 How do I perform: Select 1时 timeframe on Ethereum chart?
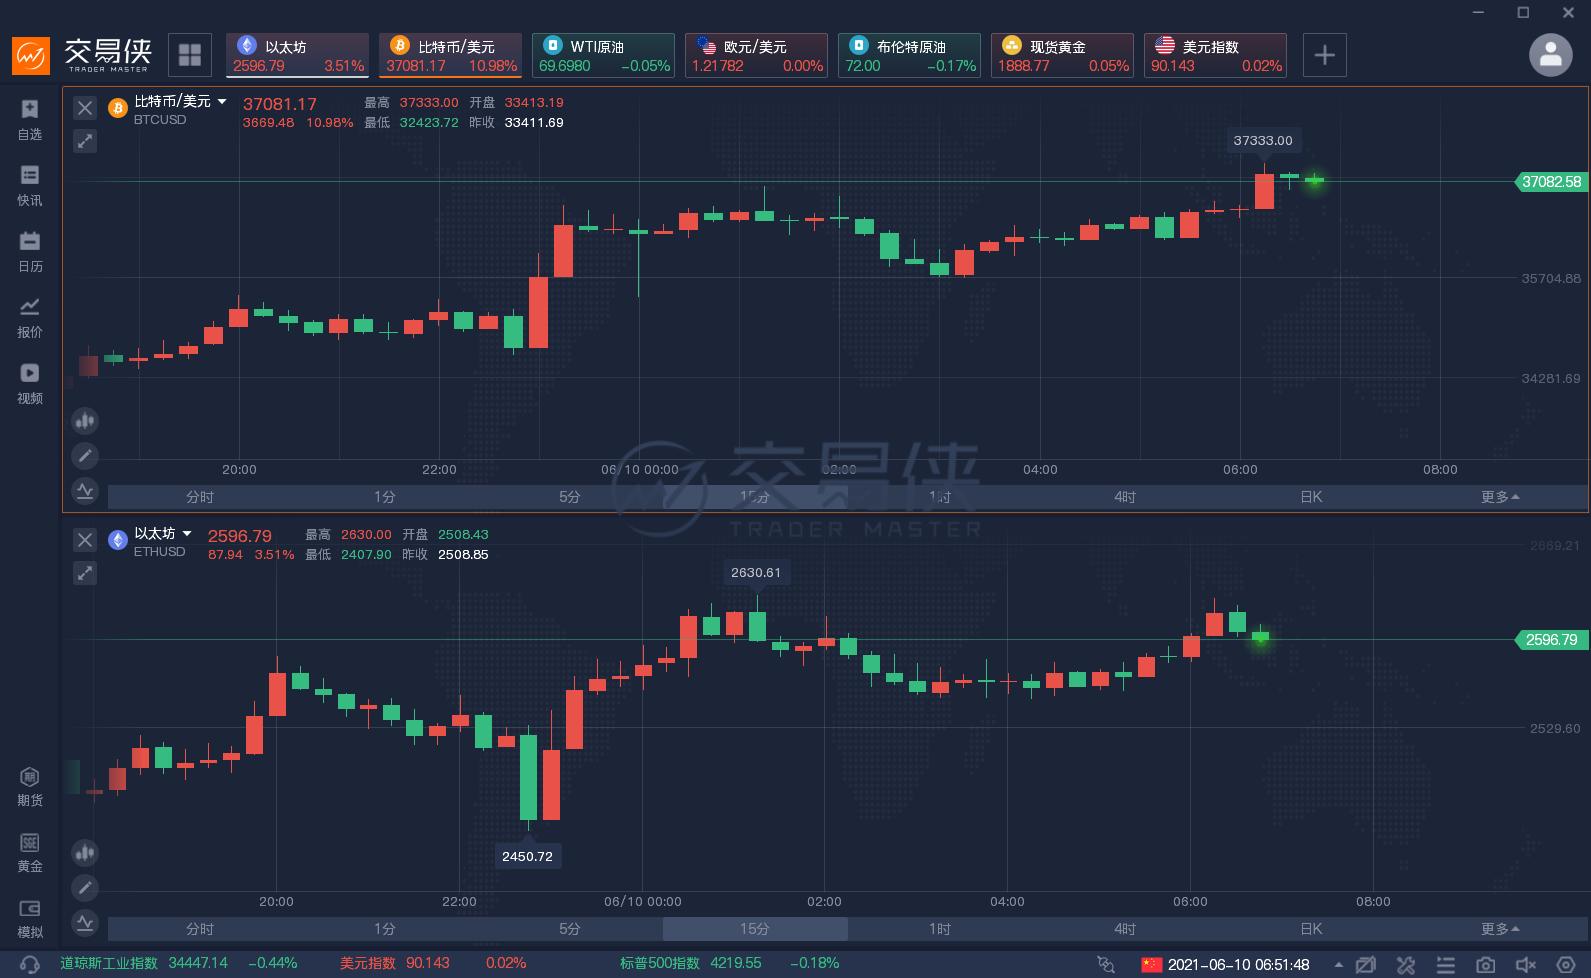pos(939,929)
